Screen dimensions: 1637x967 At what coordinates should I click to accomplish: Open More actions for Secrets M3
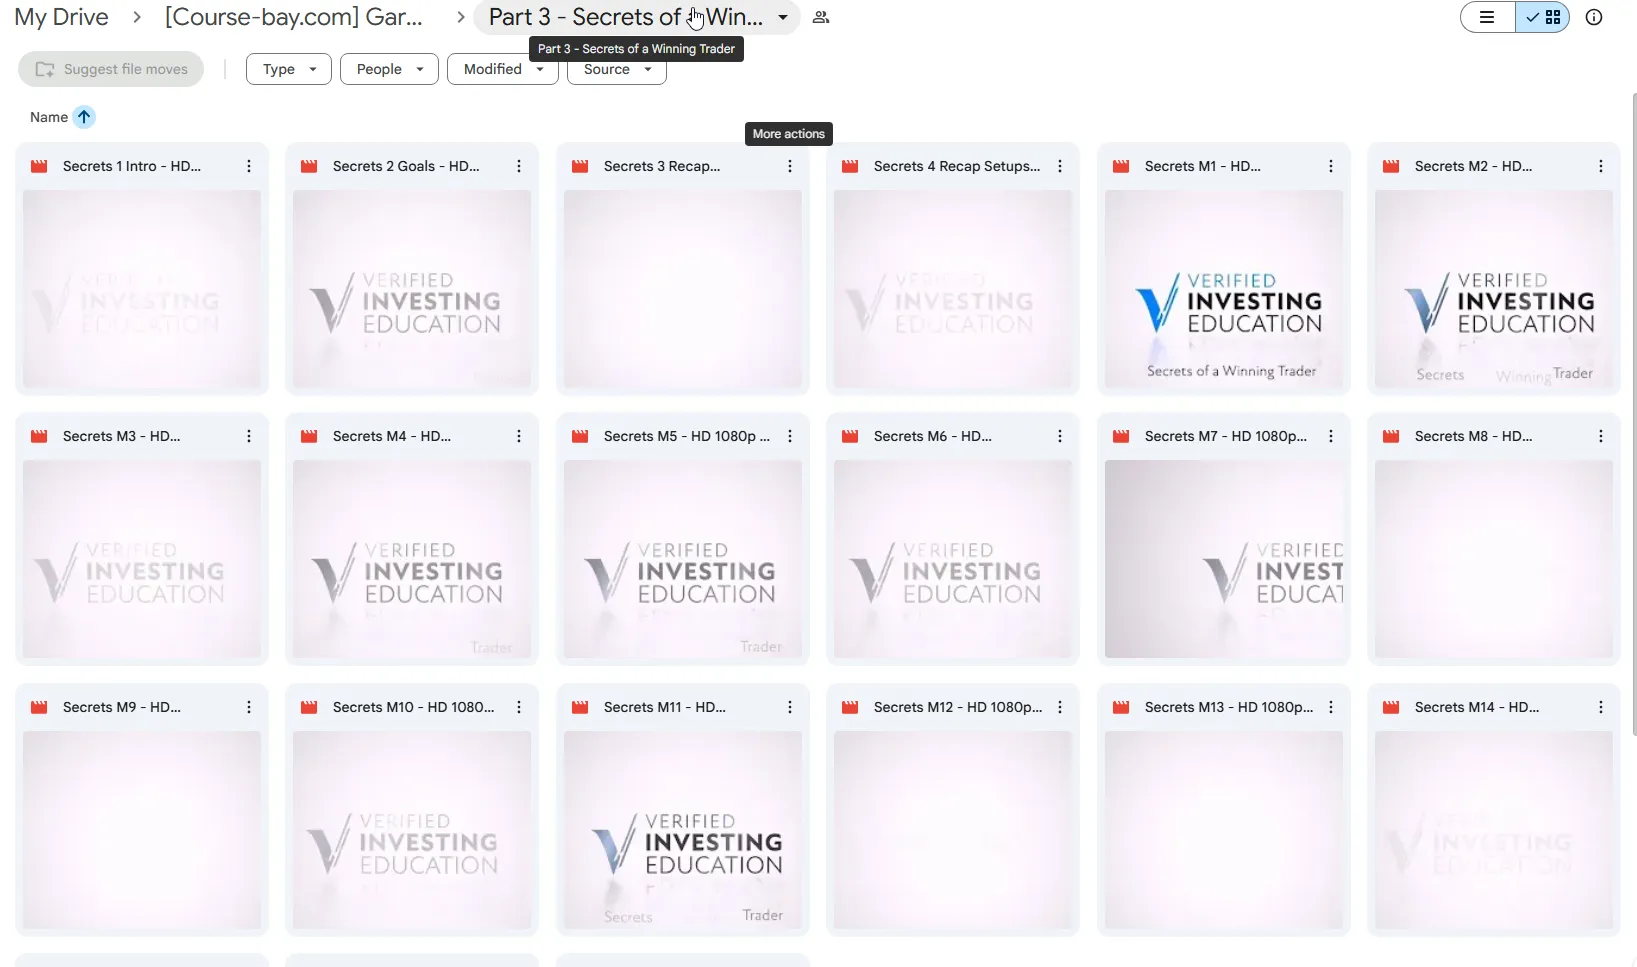click(x=249, y=436)
